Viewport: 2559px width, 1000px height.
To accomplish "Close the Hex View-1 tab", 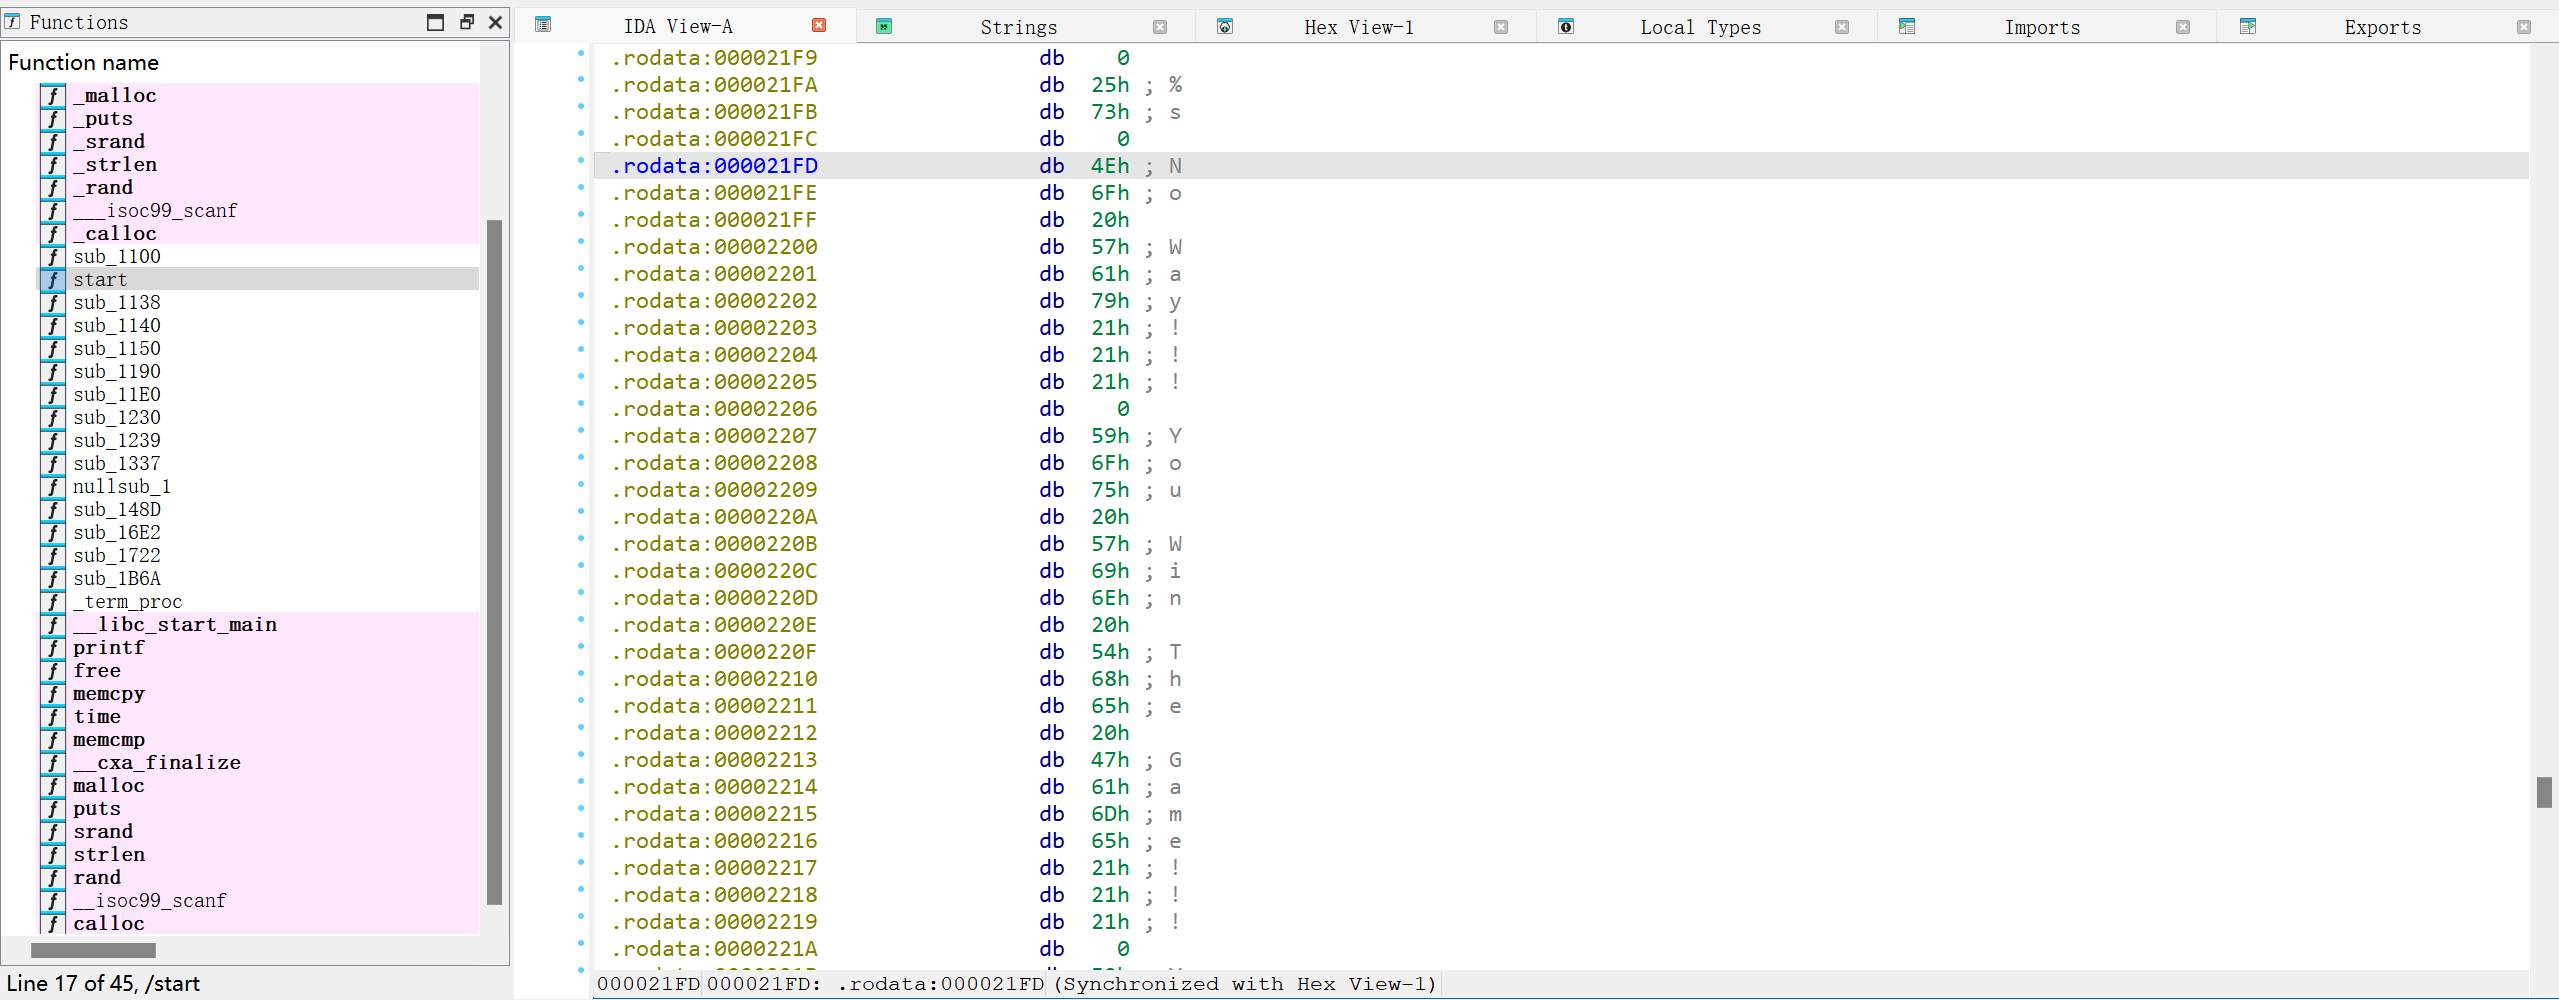I will [1501, 27].
